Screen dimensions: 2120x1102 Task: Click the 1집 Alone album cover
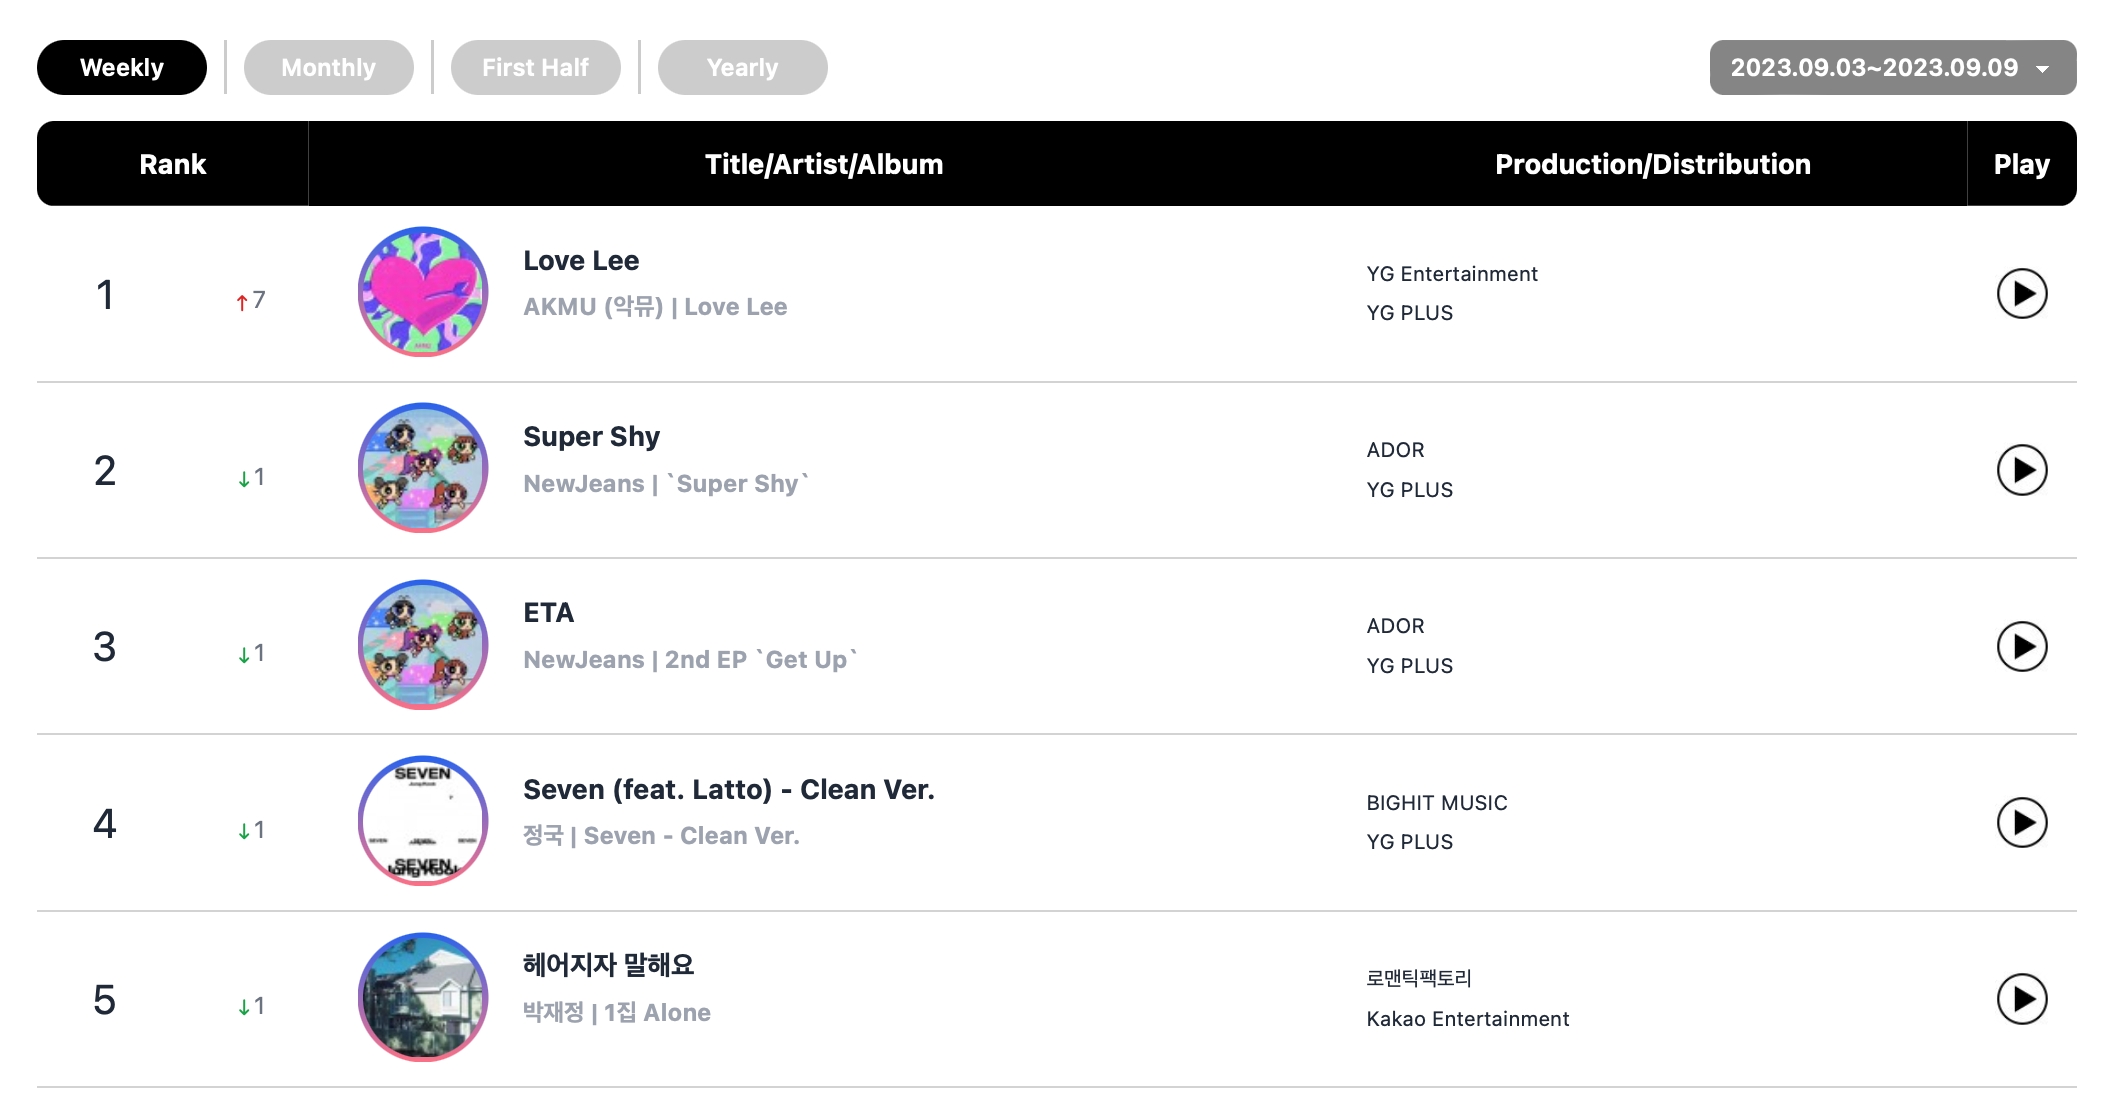(423, 997)
